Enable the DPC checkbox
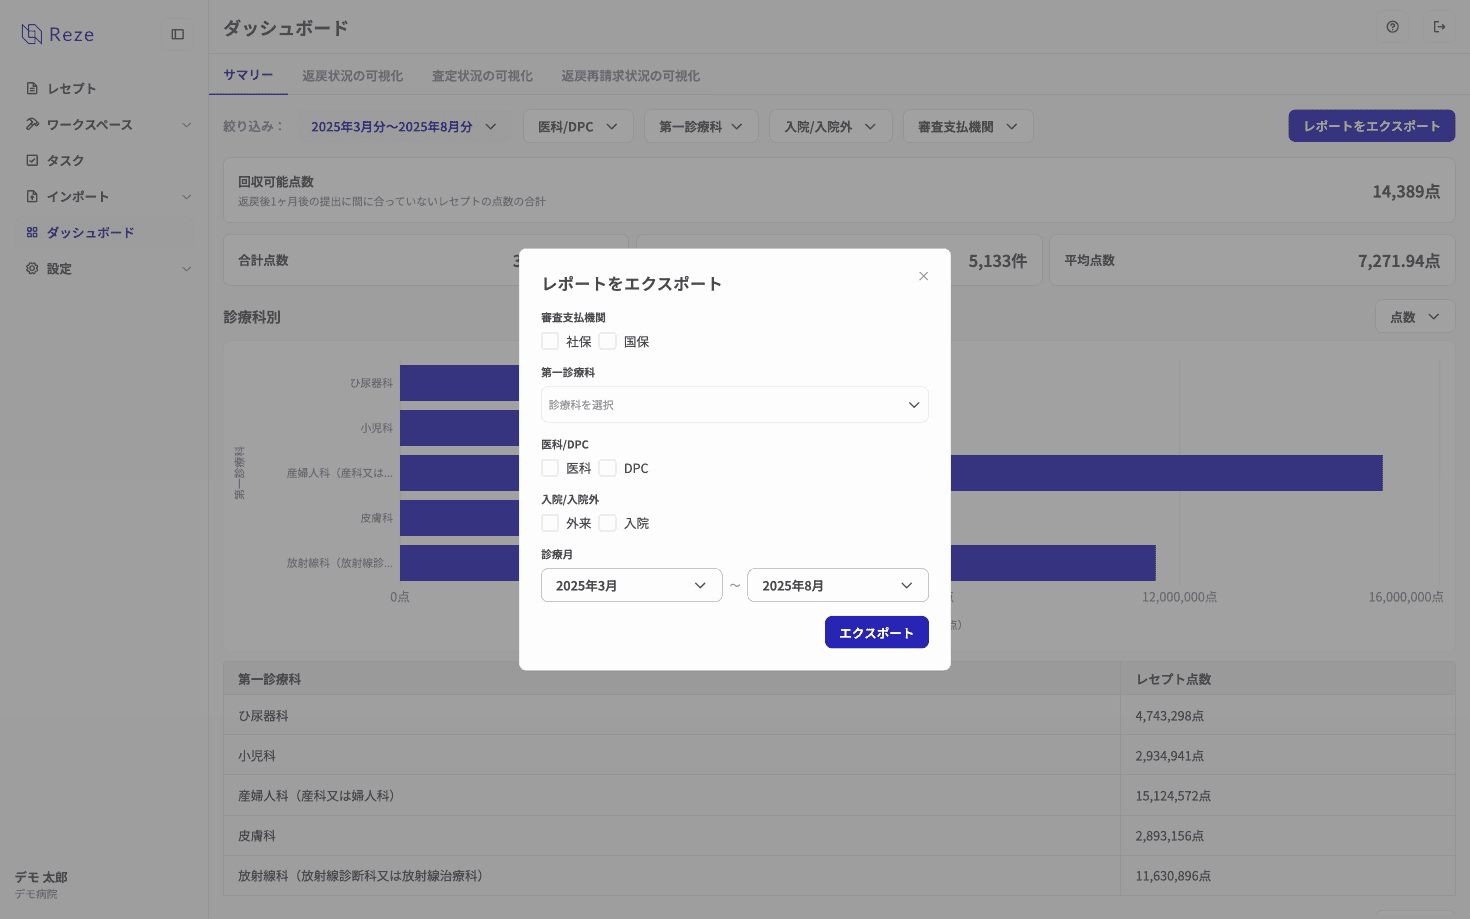 pos(608,468)
